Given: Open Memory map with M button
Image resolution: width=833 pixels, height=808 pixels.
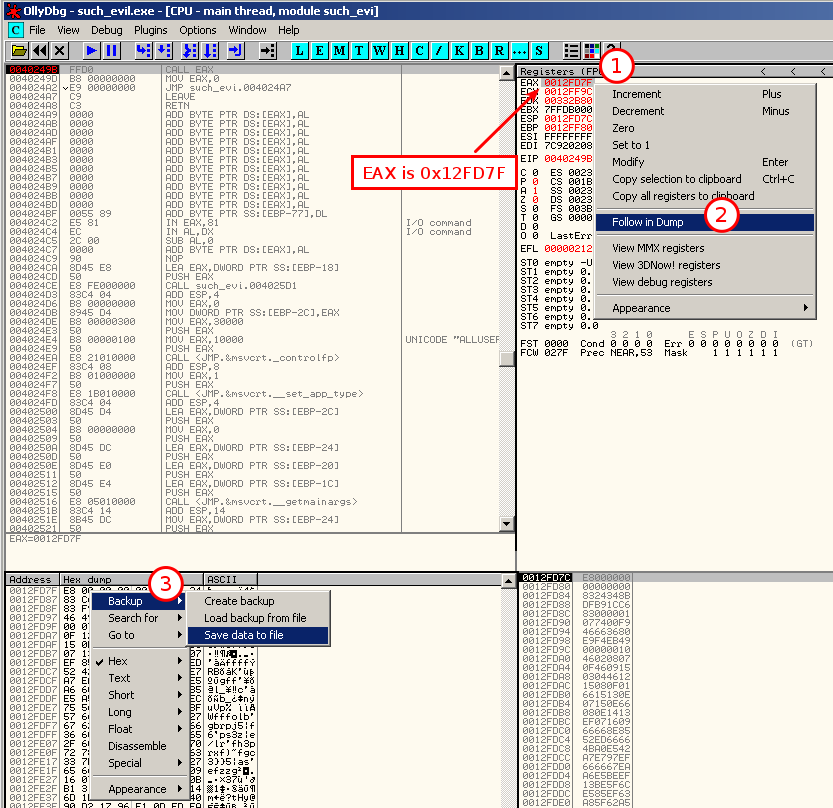Looking at the screenshot, I should 340,50.
